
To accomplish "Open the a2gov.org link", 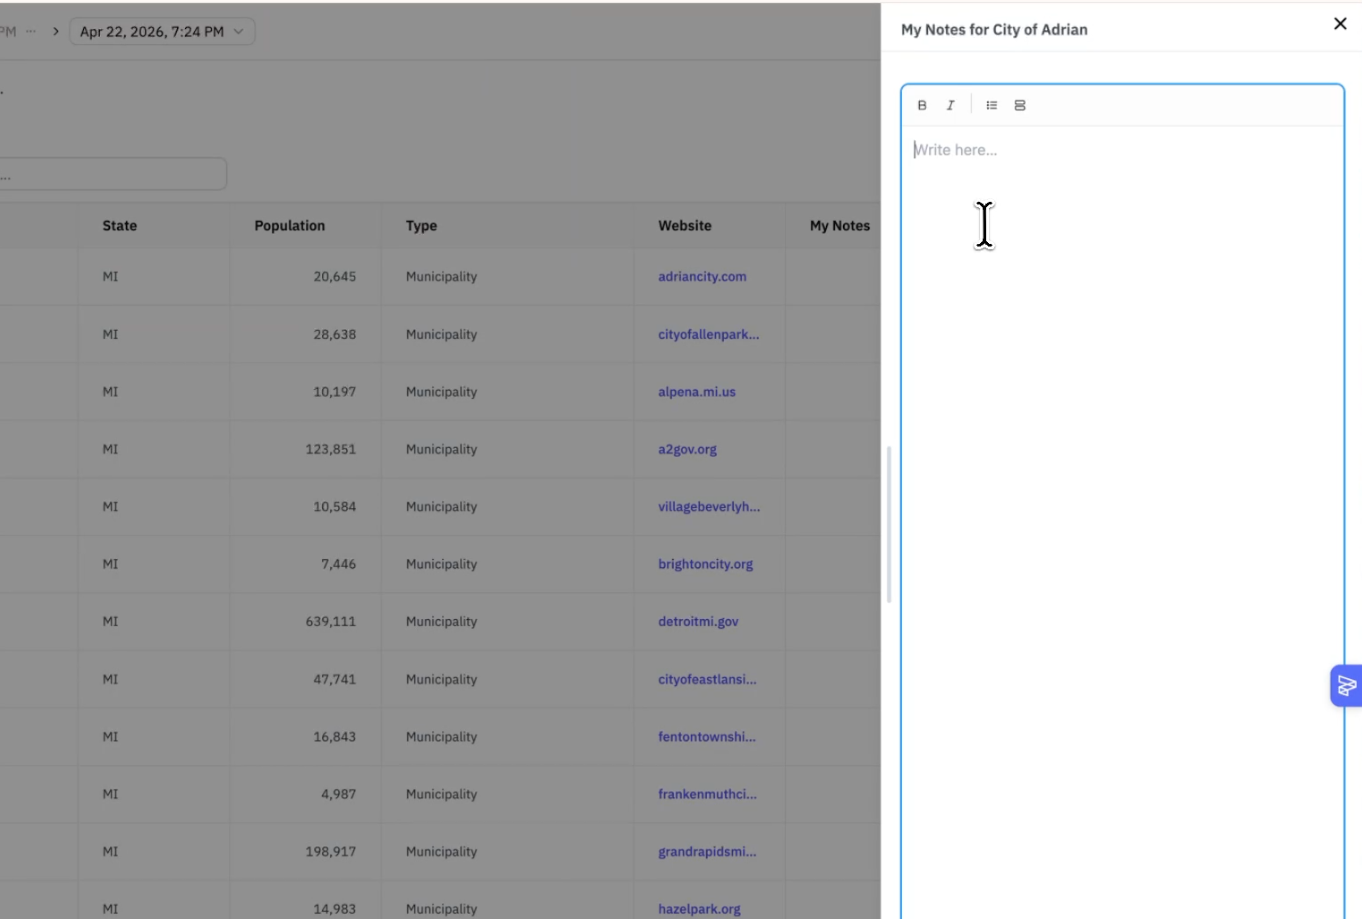I will [687, 449].
